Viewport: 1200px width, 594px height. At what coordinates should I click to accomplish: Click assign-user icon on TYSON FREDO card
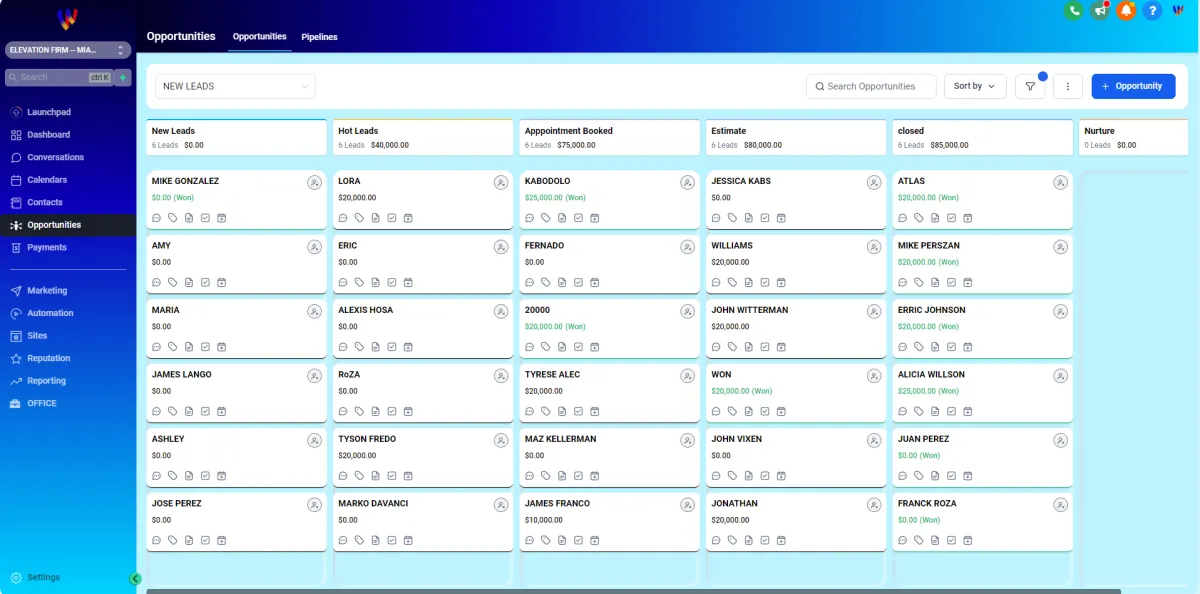[501, 441]
